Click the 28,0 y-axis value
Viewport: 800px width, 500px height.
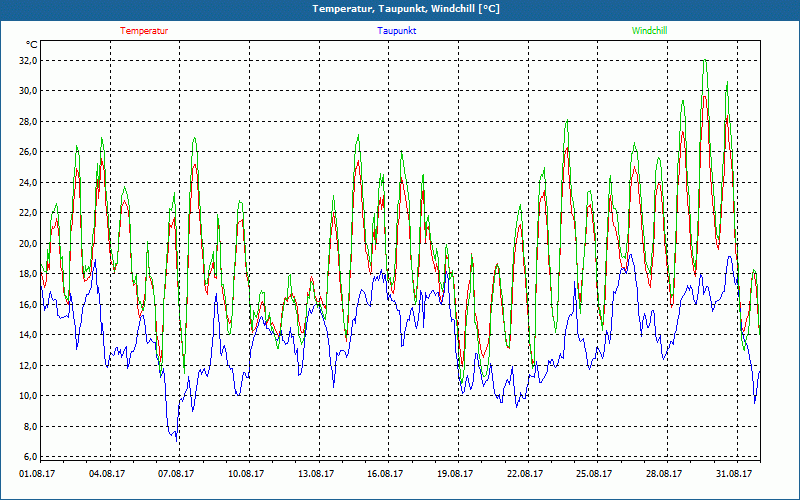[29, 121]
